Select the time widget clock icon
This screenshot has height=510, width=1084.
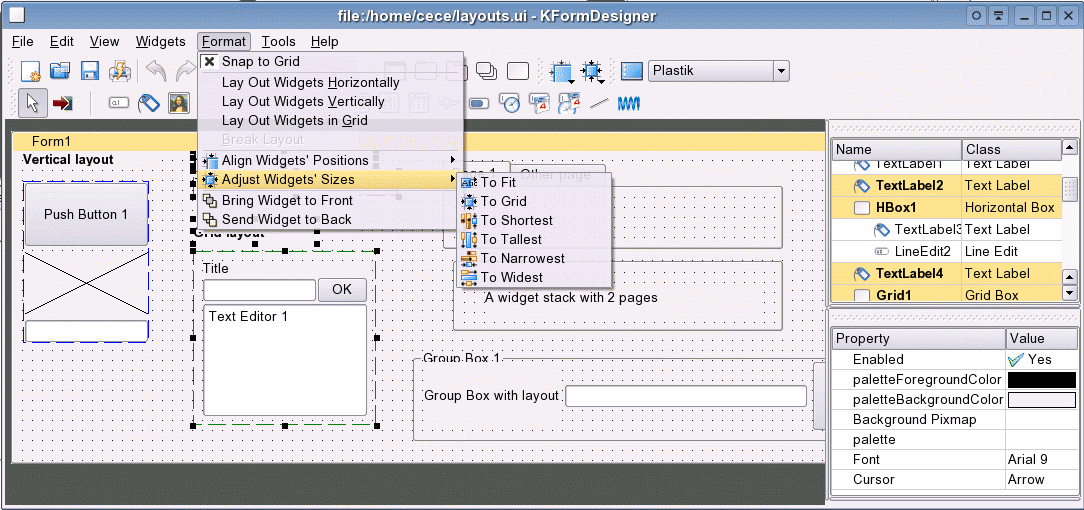(x=510, y=102)
